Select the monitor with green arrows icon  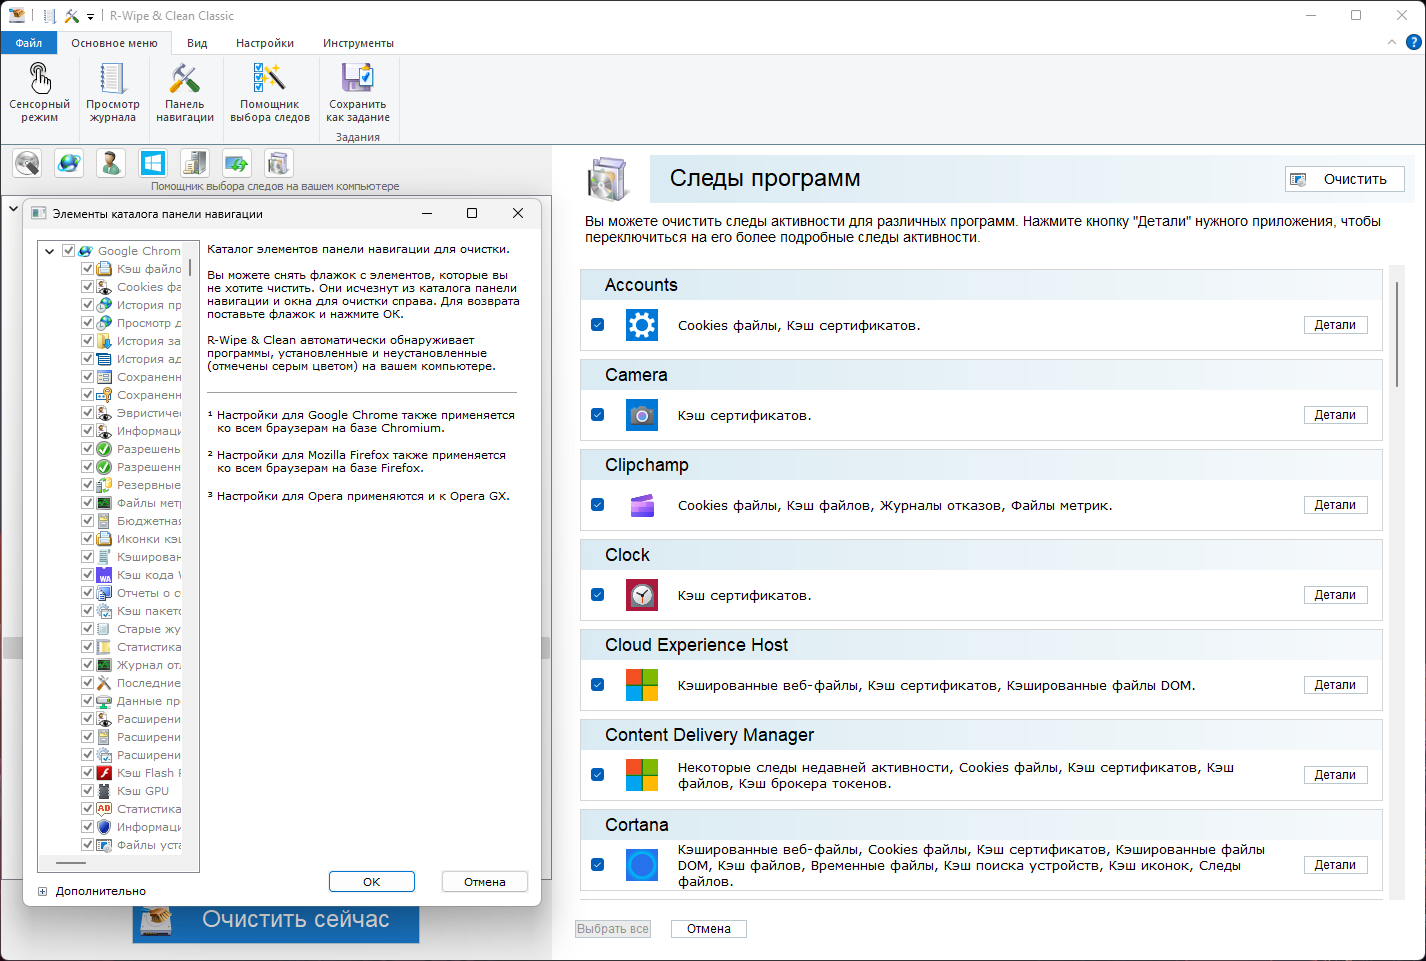tap(237, 163)
